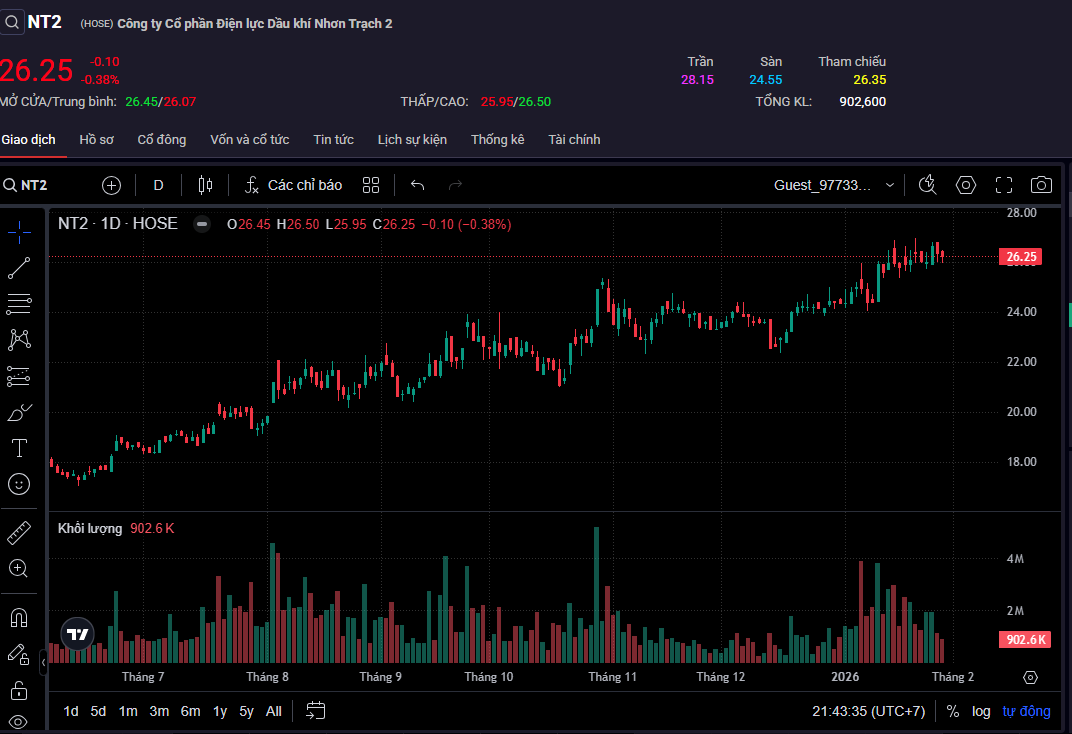Select the text annotation tool

(x=19, y=448)
